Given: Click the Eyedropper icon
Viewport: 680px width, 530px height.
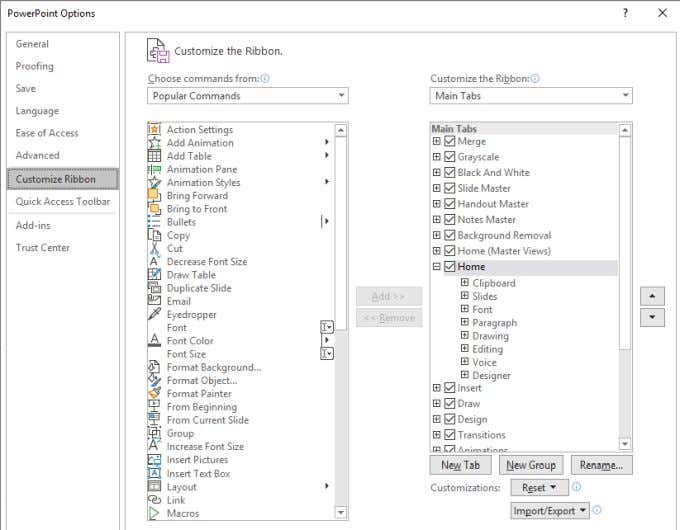Looking at the screenshot, I should point(154,314).
